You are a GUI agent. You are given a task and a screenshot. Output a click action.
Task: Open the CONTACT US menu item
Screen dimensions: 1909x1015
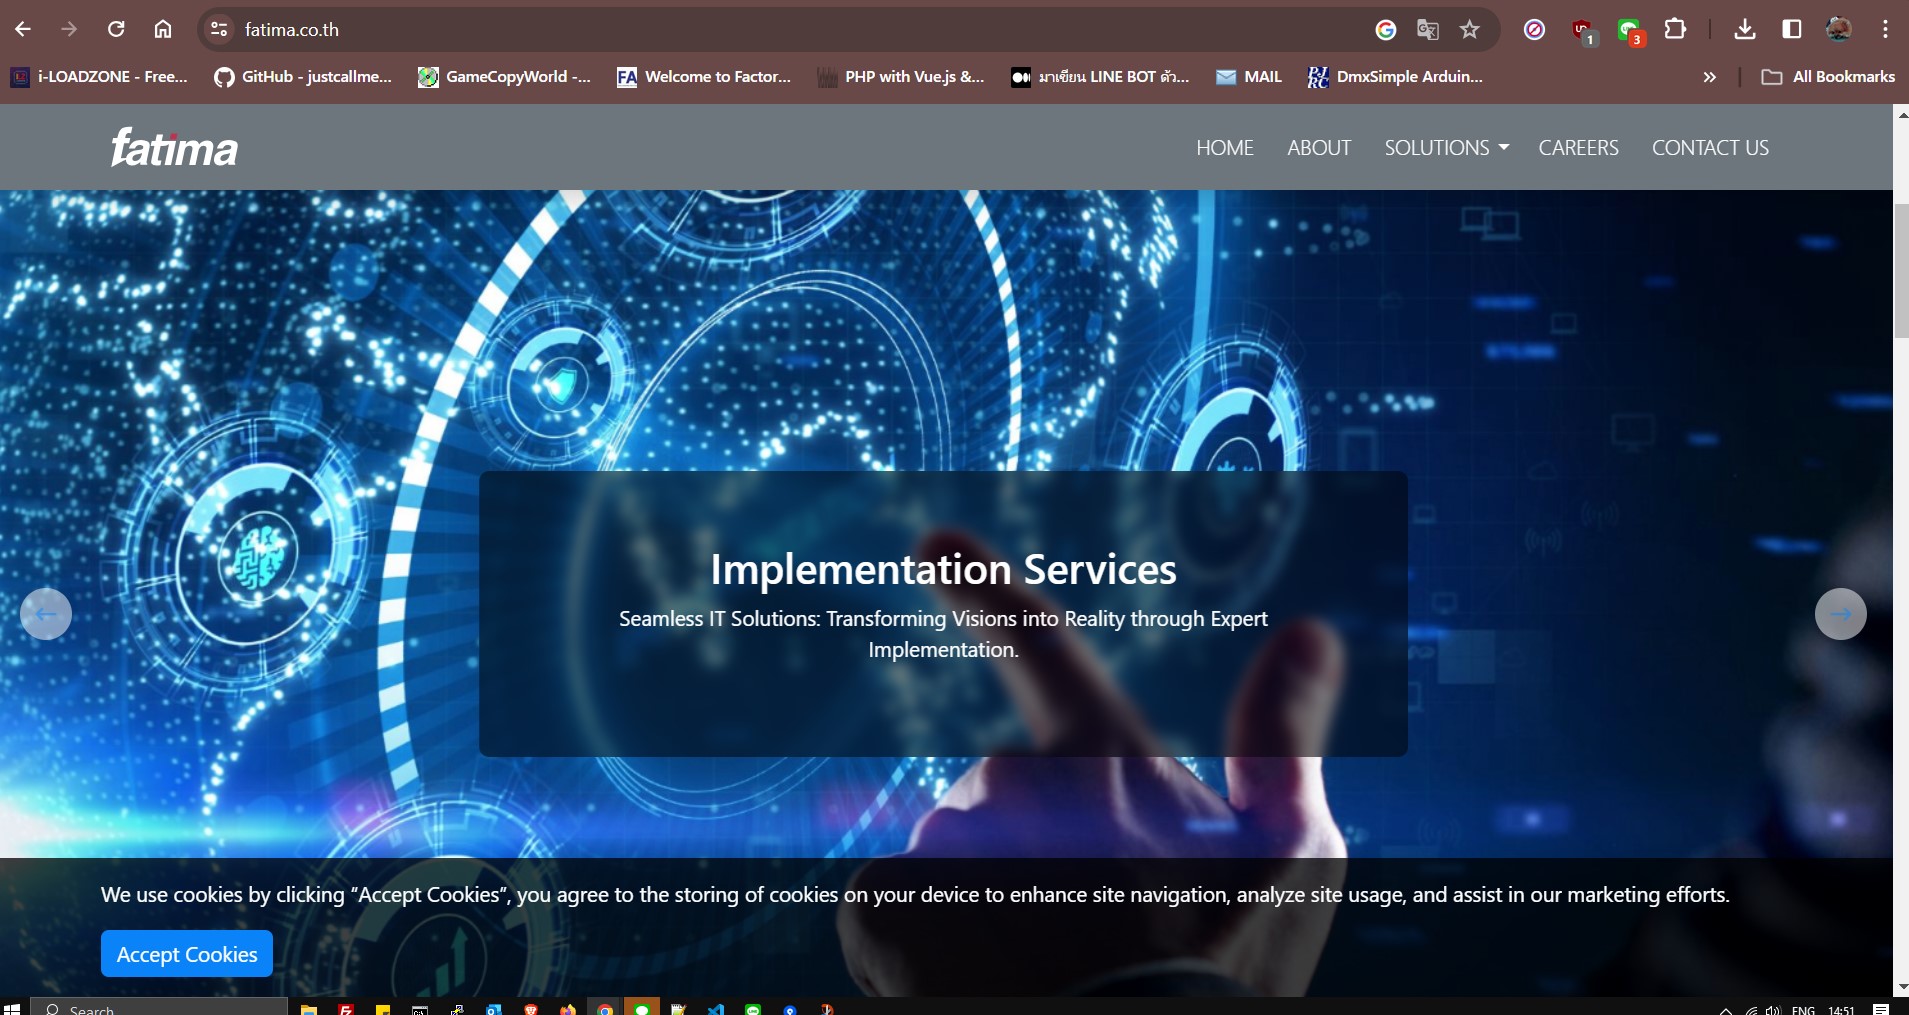click(1710, 148)
